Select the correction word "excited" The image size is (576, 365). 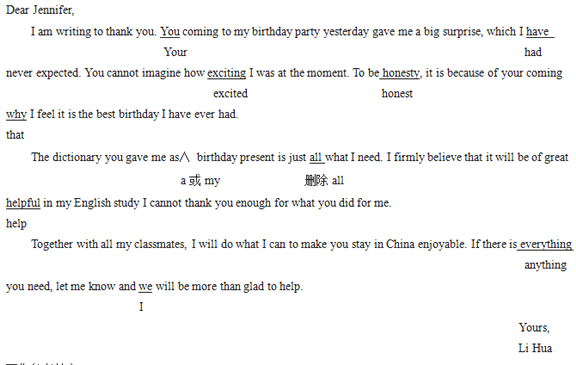tap(230, 94)
